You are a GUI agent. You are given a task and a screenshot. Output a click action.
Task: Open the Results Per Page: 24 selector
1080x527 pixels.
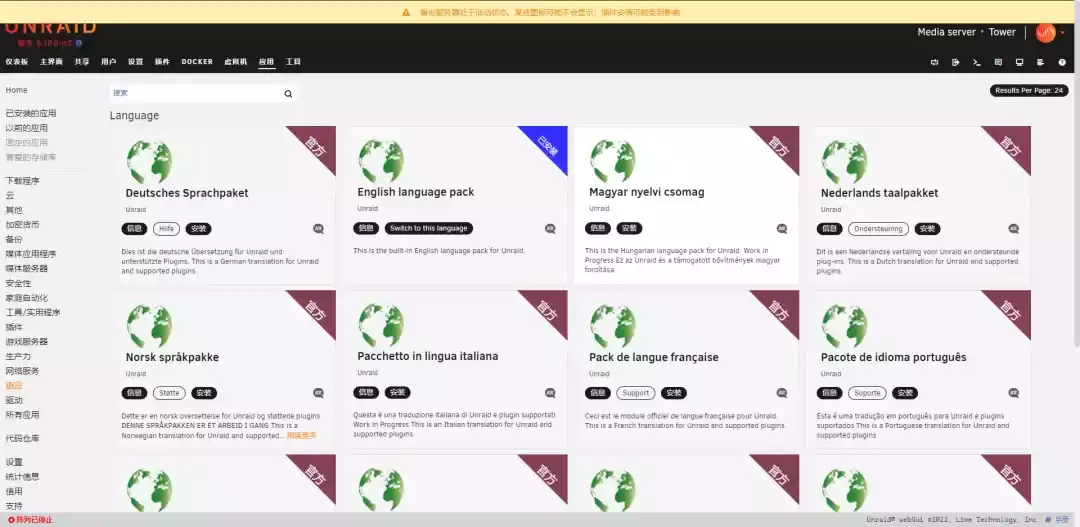tap(1028, 90)
